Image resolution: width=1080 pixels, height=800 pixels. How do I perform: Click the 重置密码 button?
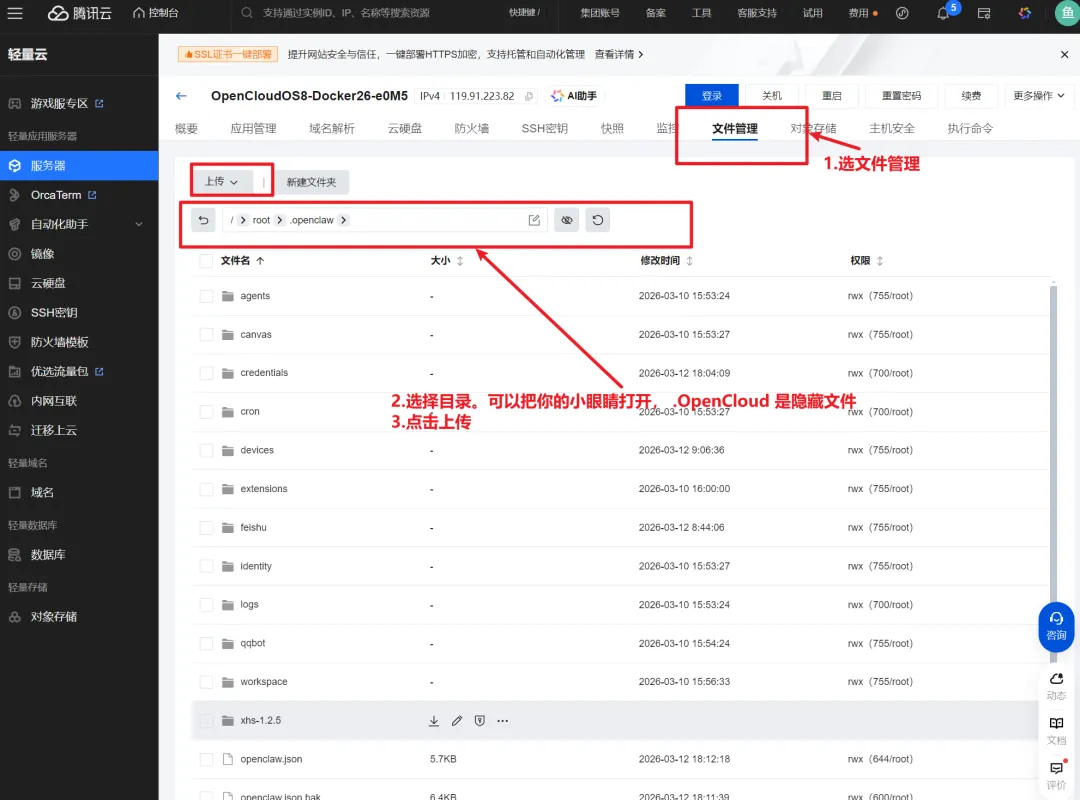click(x=901, y=96)
